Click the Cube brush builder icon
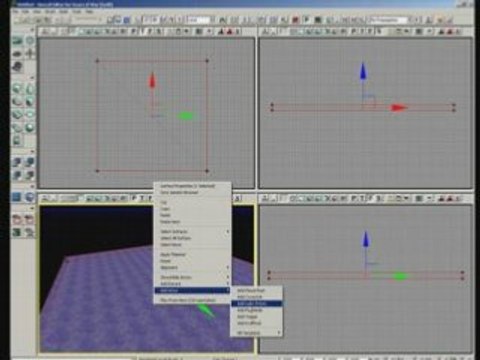This screenshot has height=360, width=480. pos(17,89)
